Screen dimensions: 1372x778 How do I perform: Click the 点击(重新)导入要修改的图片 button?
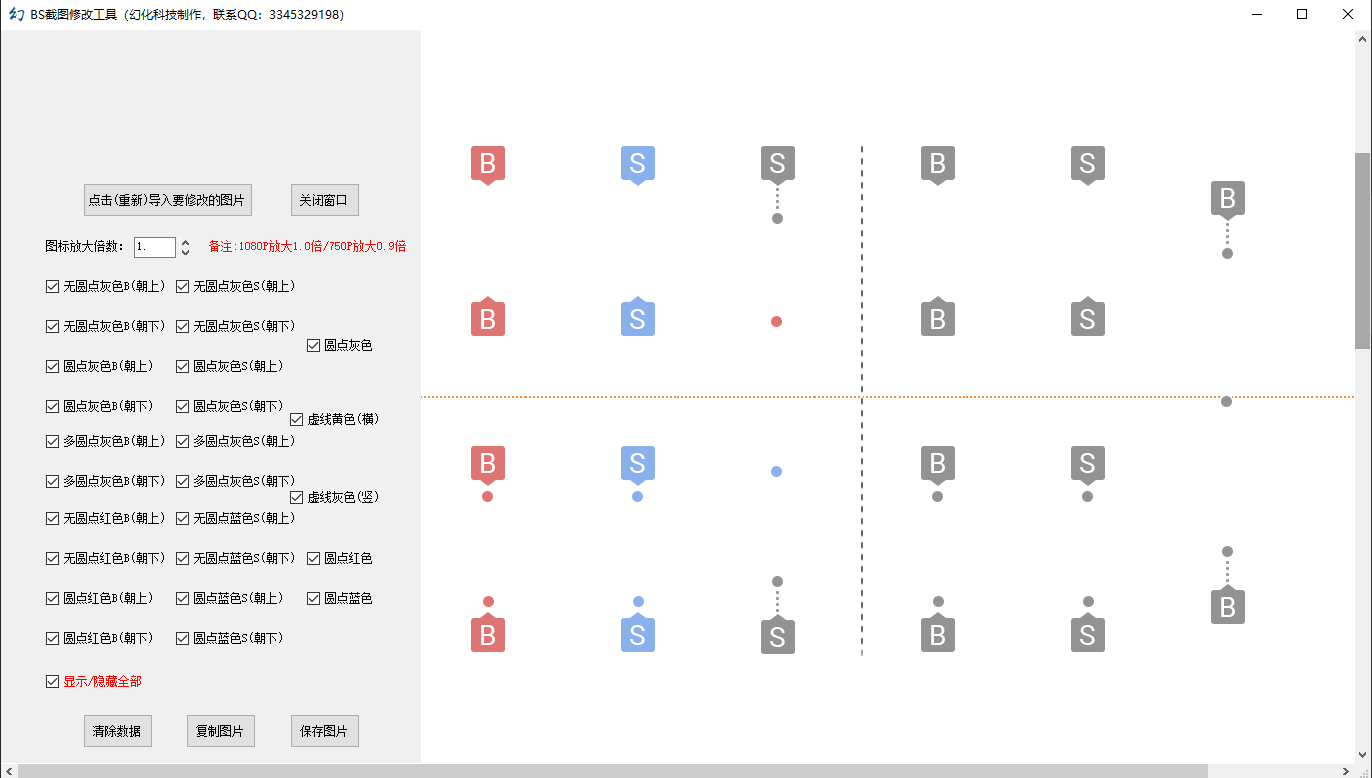pos(167,200)
